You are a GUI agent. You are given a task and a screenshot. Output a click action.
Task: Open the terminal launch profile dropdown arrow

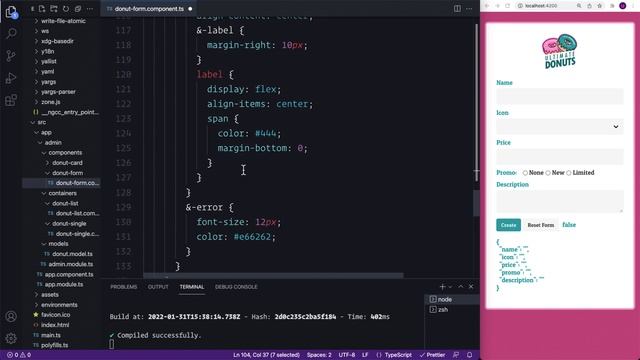(450, 287)
